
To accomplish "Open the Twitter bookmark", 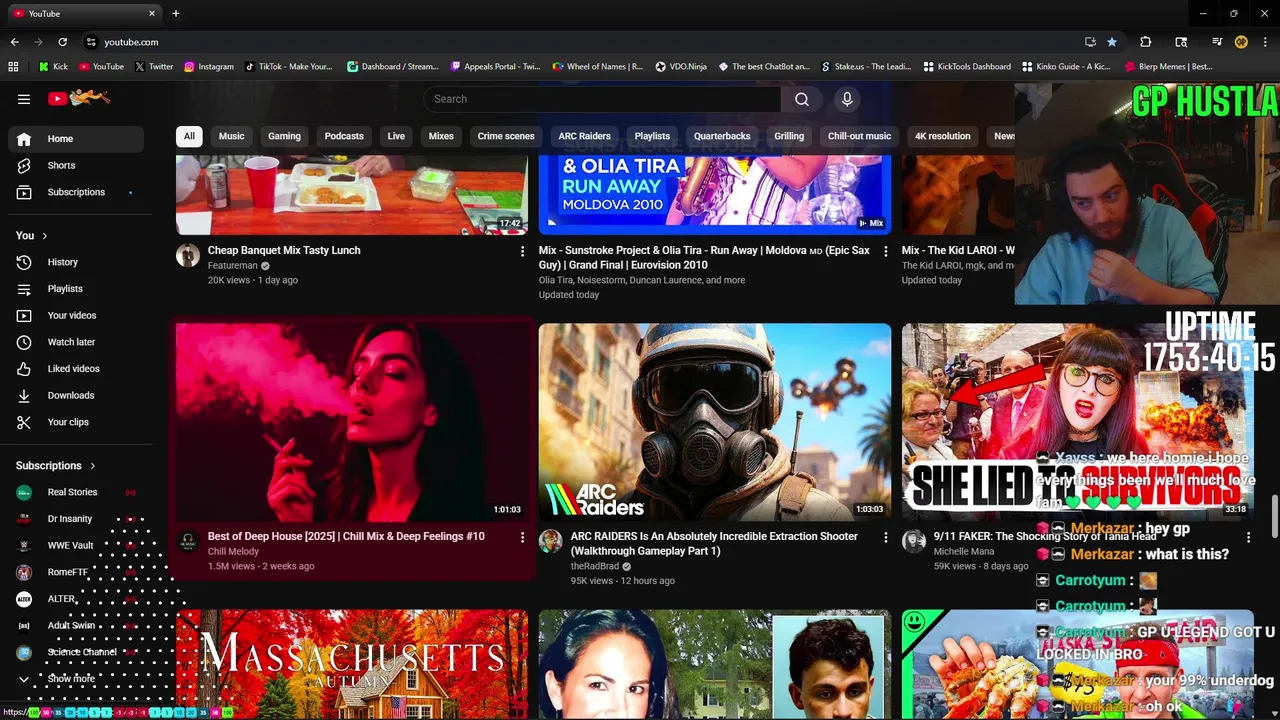I will (154, 67).
